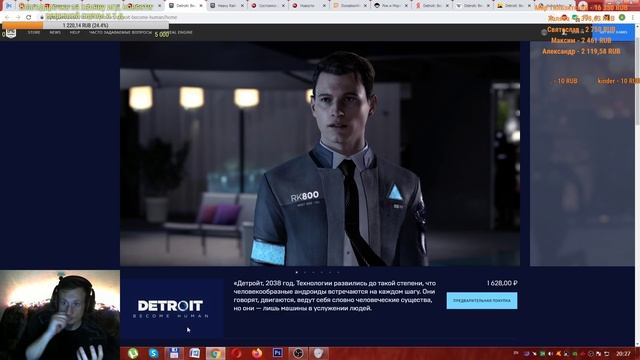The width and height of the screenshot is (640, 360).
Task: Open the Opera browser taskbar icon
Action: 236,353
